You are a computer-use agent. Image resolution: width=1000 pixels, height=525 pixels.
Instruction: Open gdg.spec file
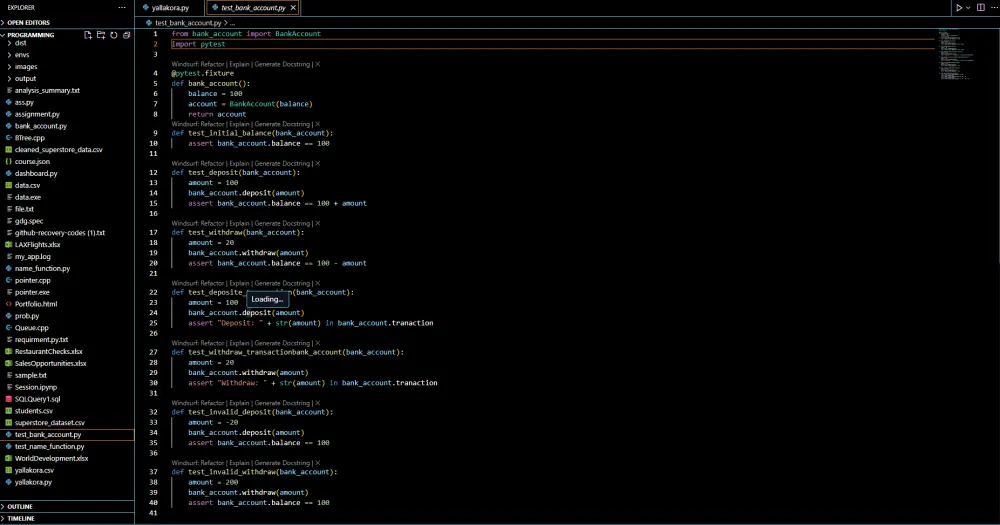pos(29,221)
